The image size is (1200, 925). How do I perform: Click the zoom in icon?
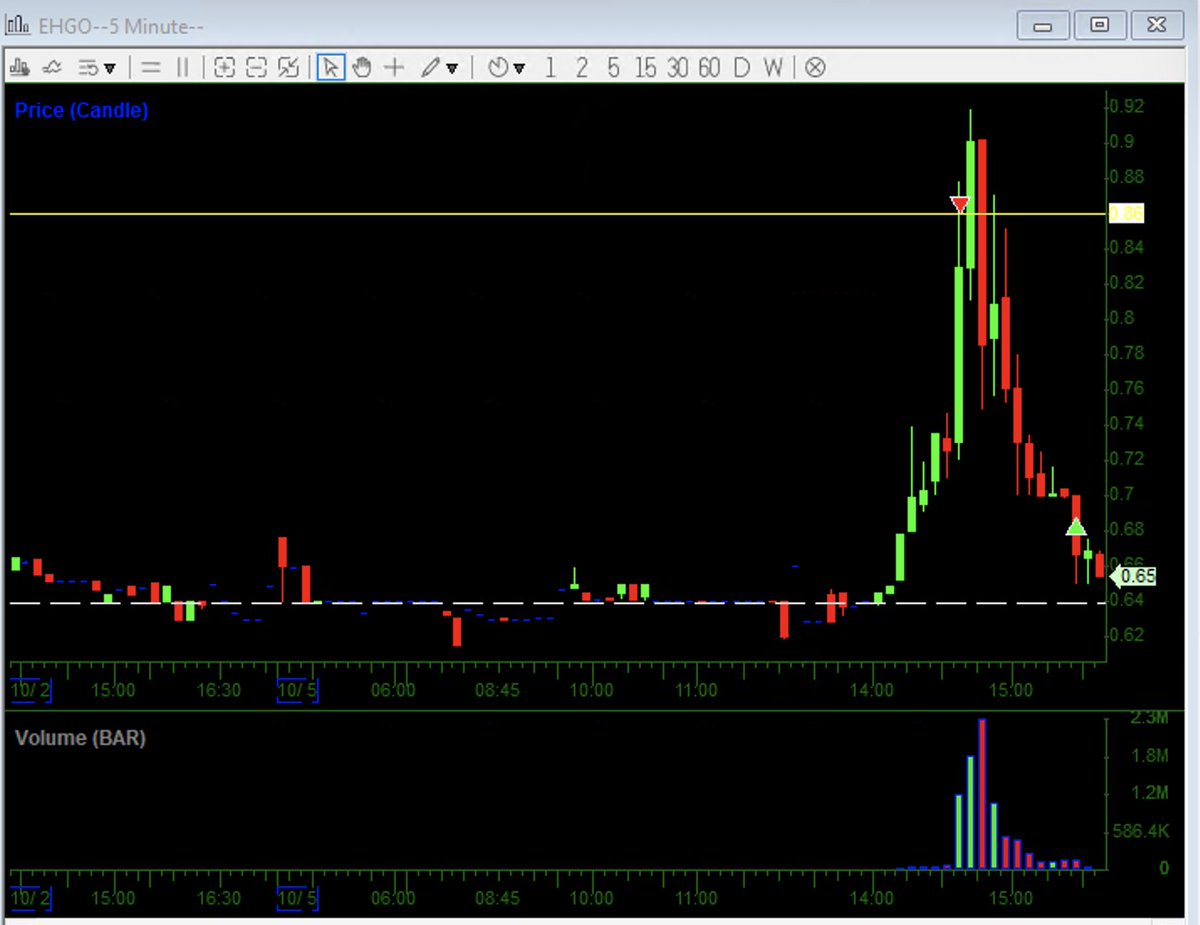pos(225,68)
